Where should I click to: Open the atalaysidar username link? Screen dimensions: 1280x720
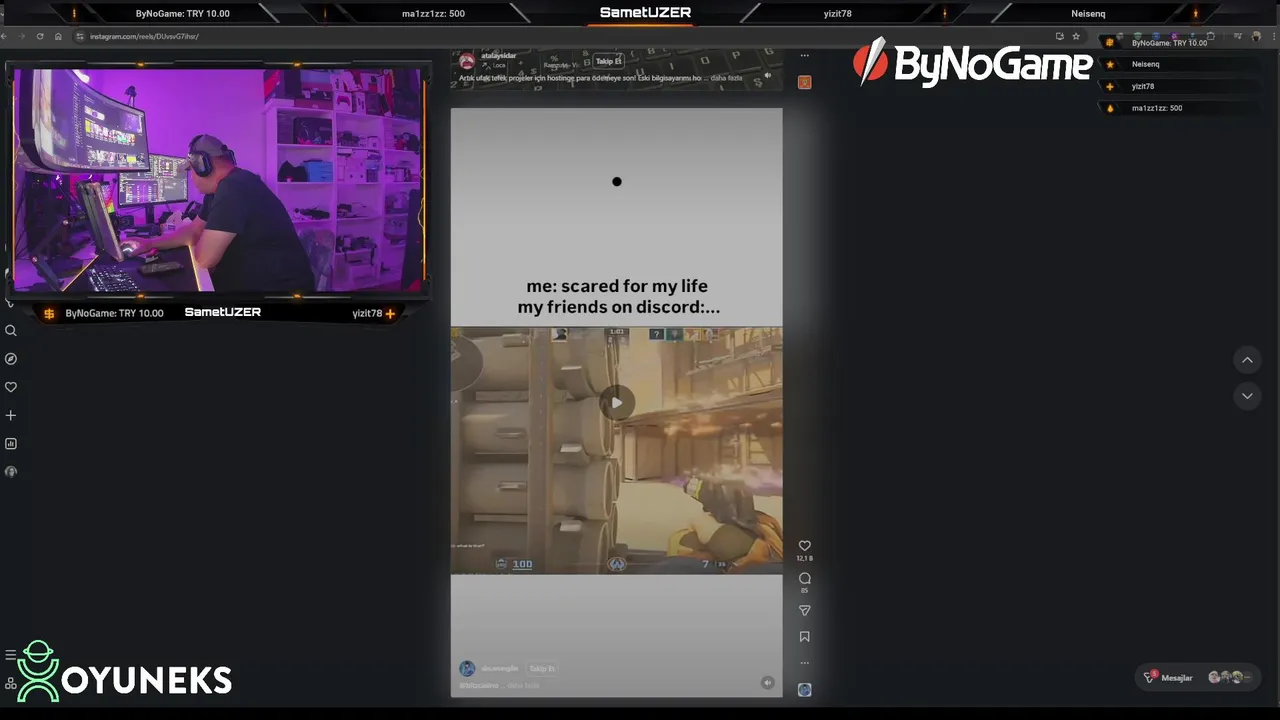498,56
